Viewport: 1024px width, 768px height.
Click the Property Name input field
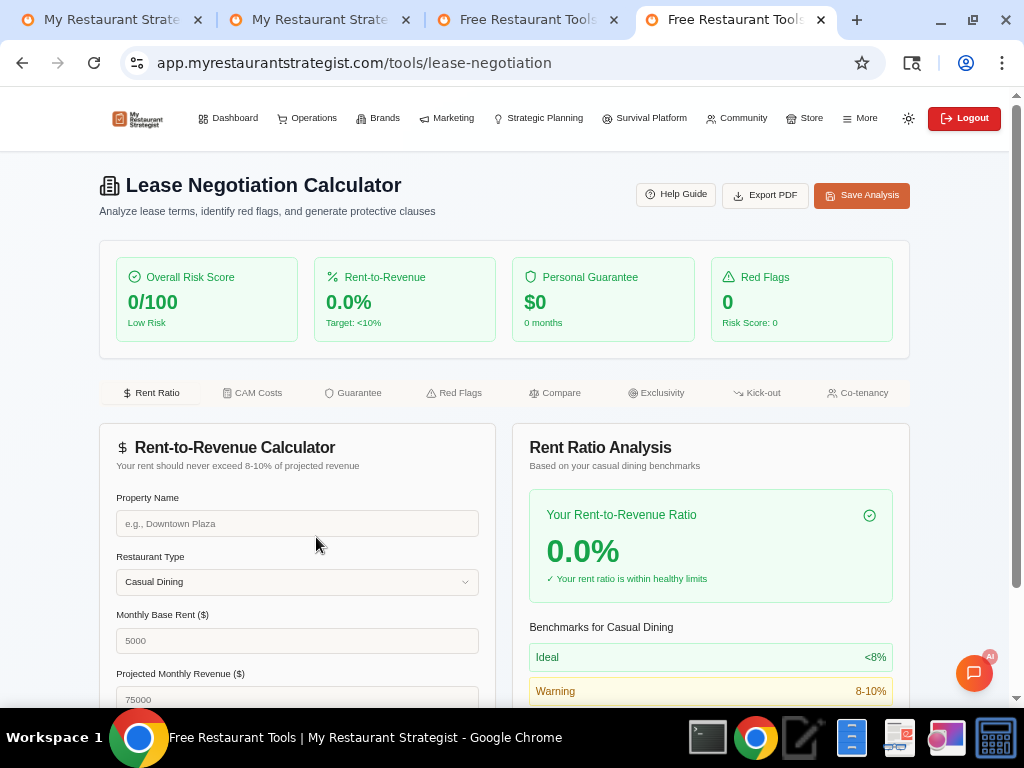pyautogui.click(x=297, y=523)
